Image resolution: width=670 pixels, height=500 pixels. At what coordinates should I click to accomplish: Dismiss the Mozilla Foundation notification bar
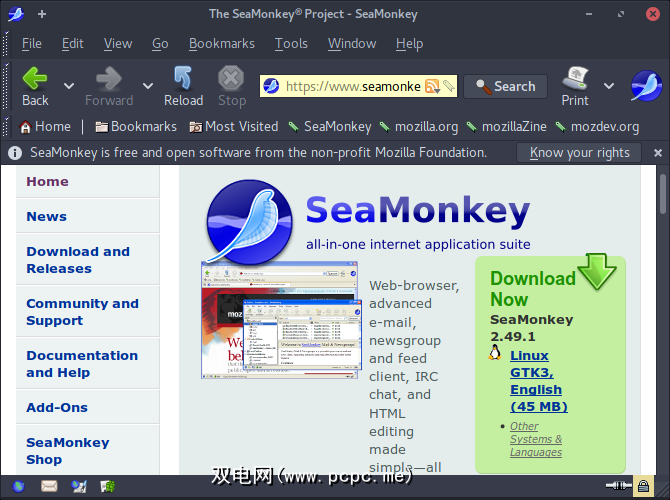(658, 153)
